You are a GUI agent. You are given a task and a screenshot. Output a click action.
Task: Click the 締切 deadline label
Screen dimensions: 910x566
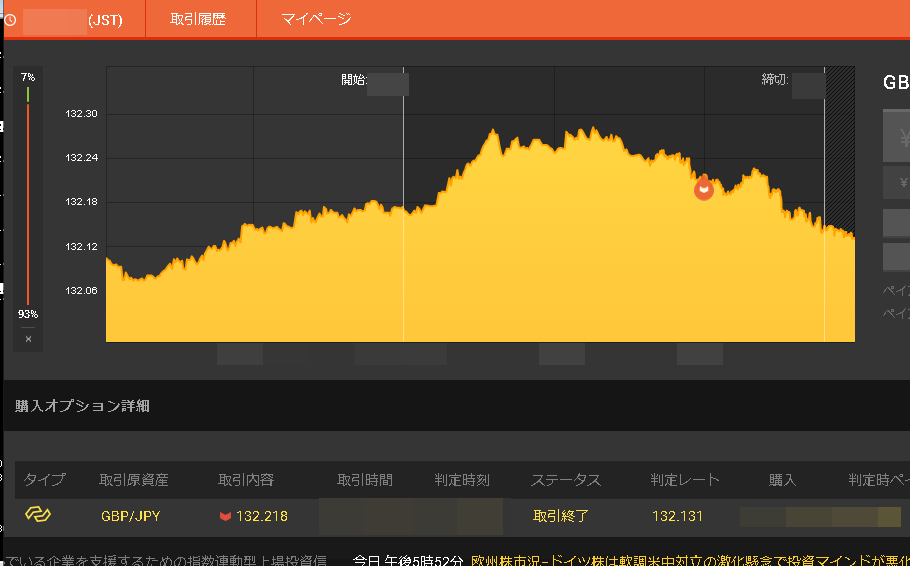click(775, 80)
